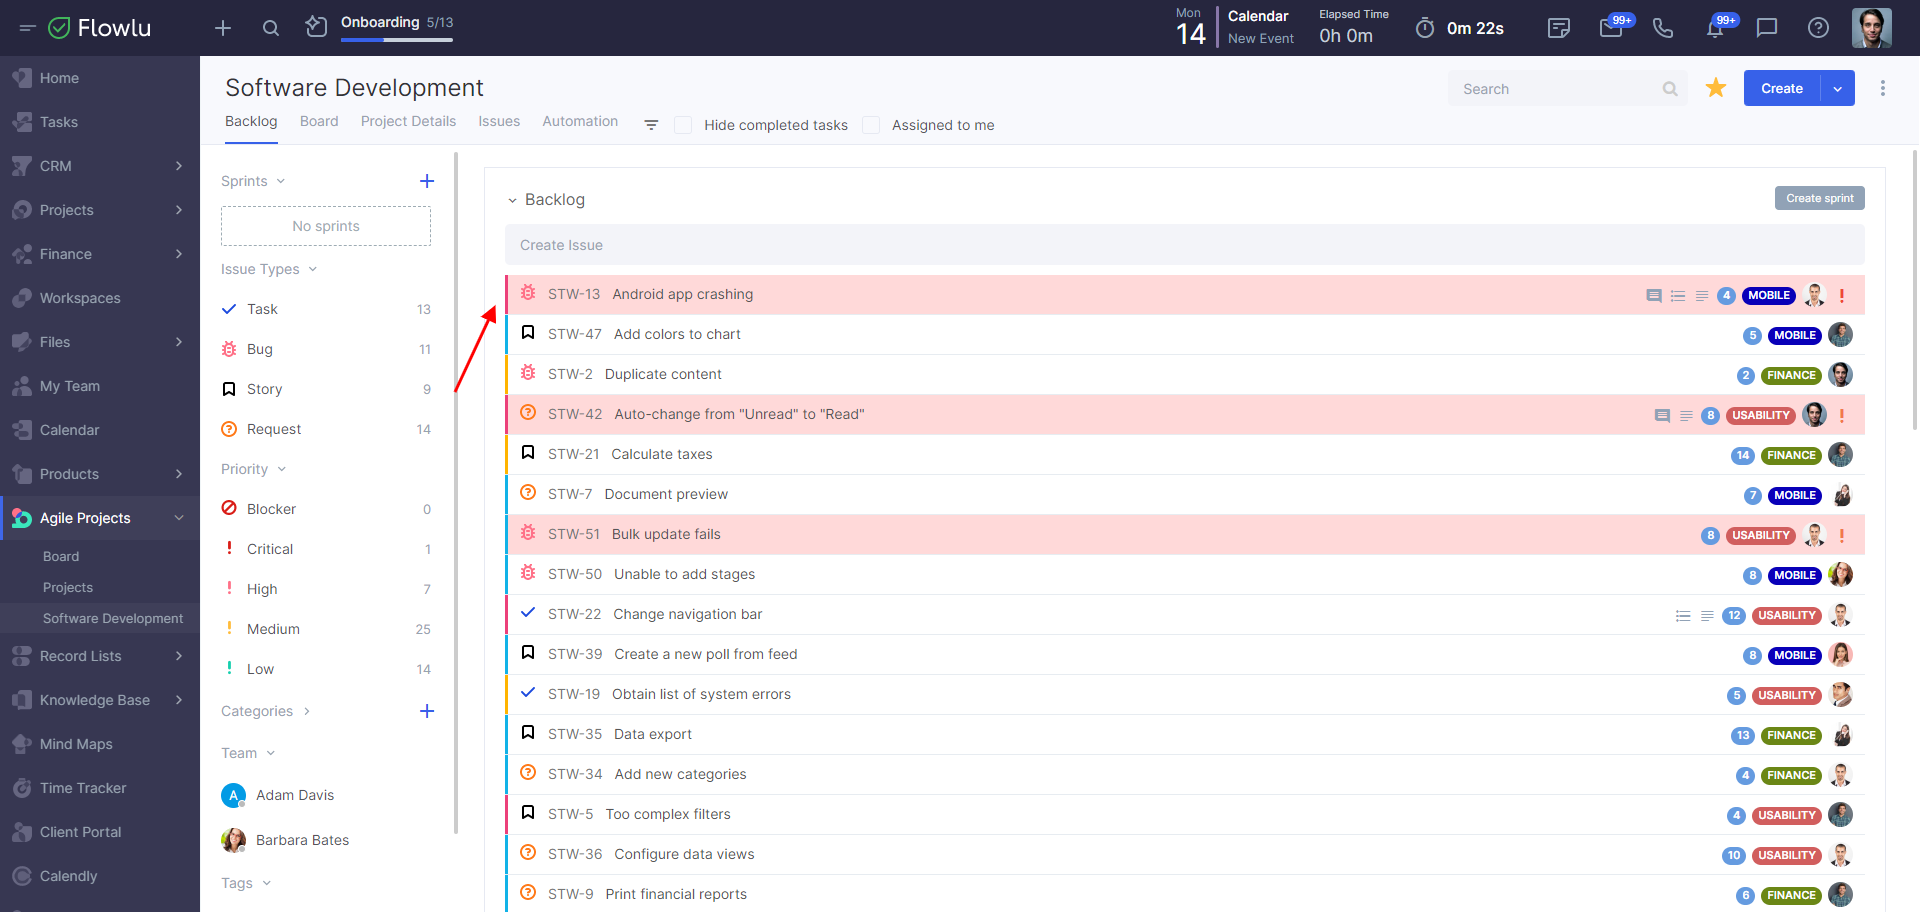Collapse the Backlog list chevron

(512, 200)
